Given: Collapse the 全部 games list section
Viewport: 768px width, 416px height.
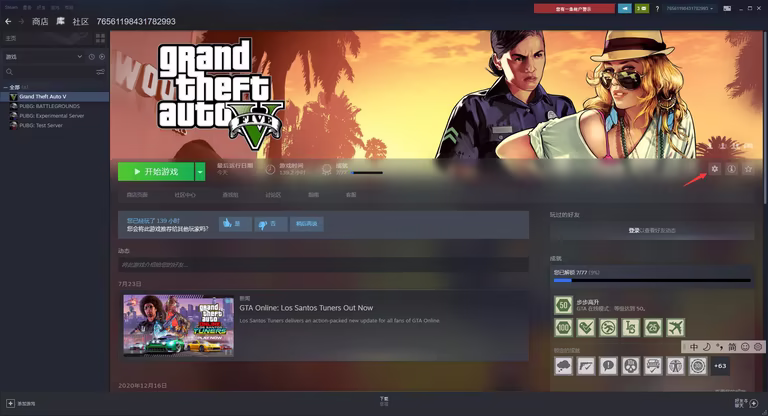Looking at the screenshot, I should [4, 88].
